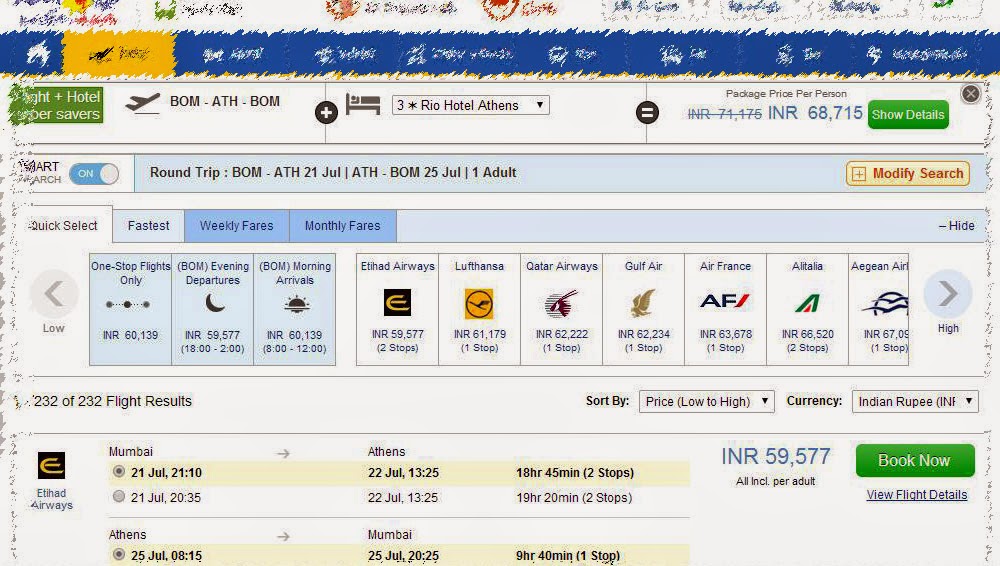Collapse the quick select panel with Hide
The height and width of the screenshot is (566, 1000).
pyautogui.click(x=957, y=226)
